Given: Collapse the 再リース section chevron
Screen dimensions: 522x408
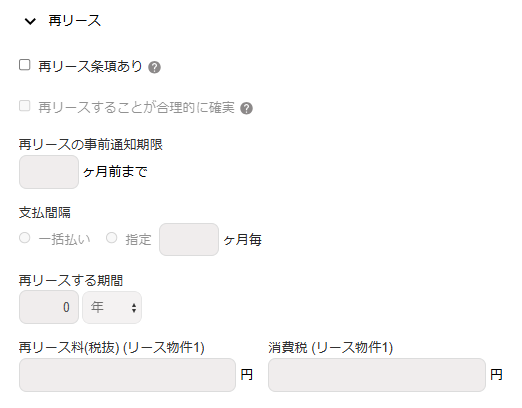Looking at the screenshot, I should coord(30,21).
